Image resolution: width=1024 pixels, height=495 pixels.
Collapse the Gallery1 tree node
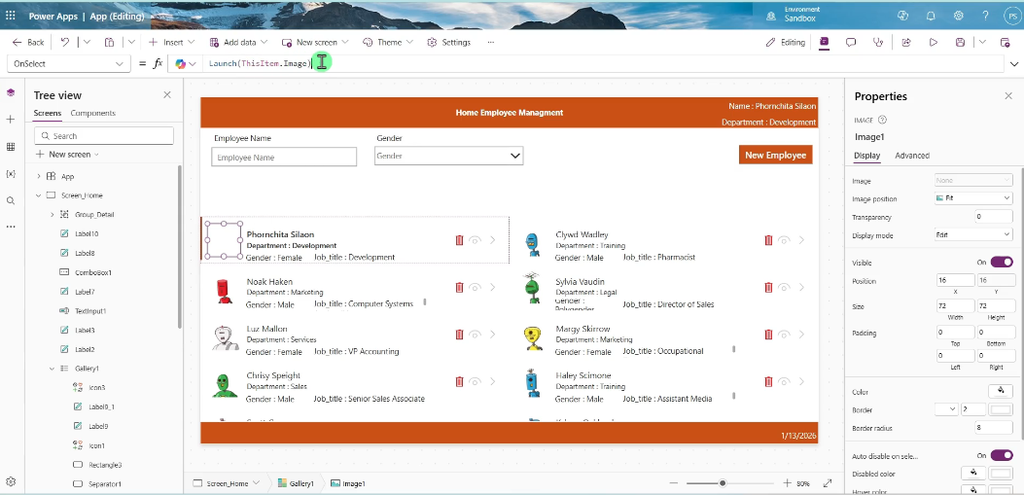point(52,368)
